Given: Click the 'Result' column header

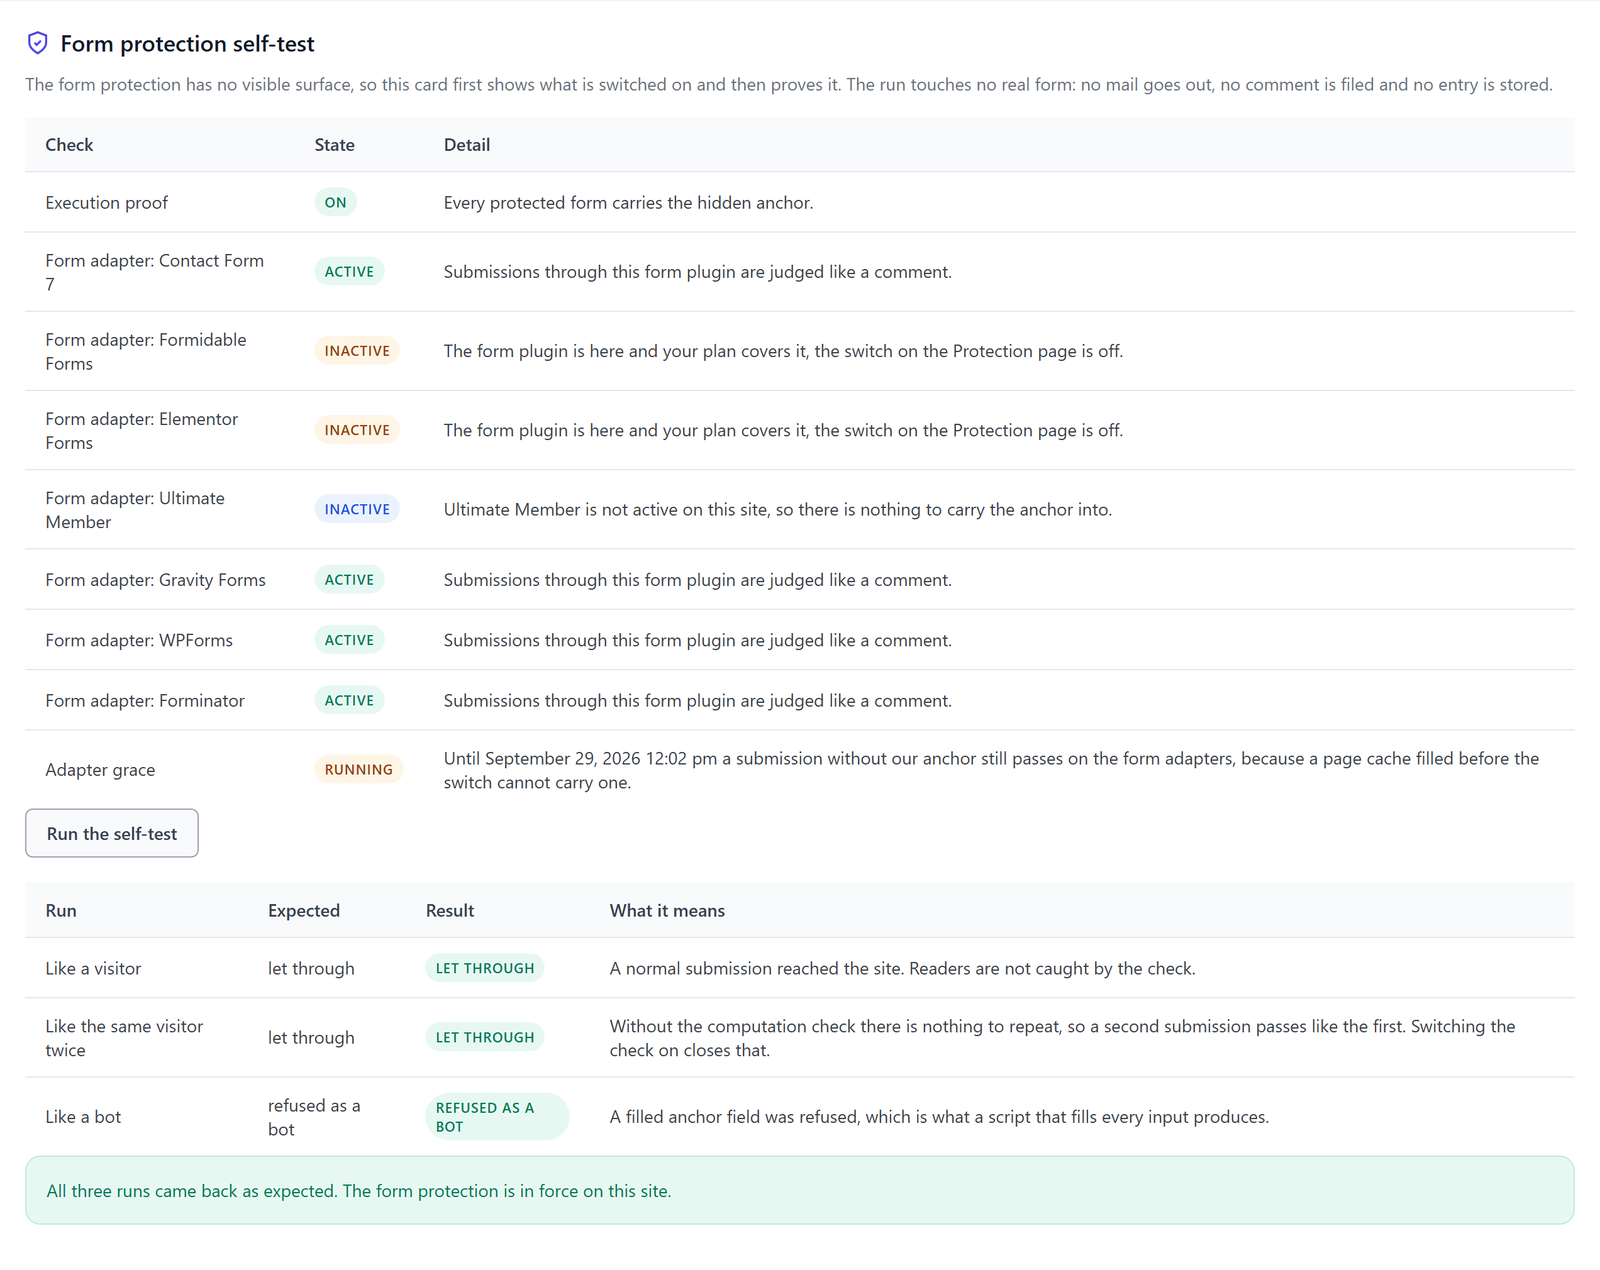Looking at the screenshot, I should 450,910.
